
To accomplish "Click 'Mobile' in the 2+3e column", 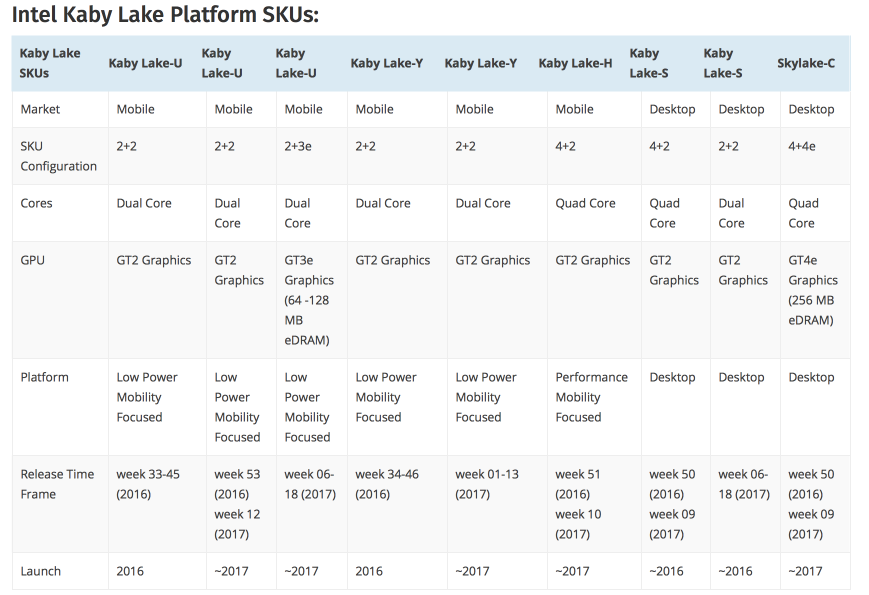I will 303,109.
